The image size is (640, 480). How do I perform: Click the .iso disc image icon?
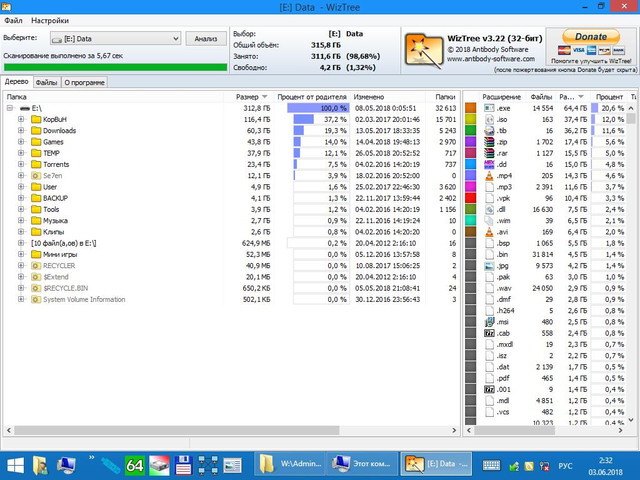pyautogui.click(x=489, y=120)
